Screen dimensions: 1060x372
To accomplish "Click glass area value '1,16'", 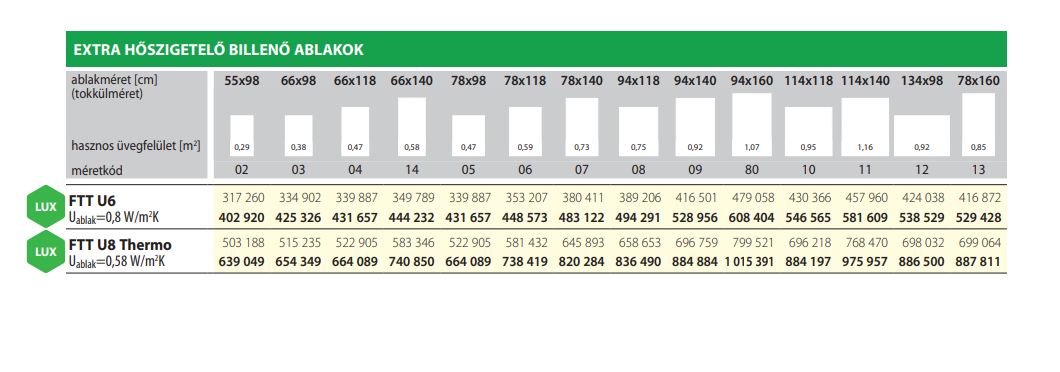I will click(x=865, y=147).
